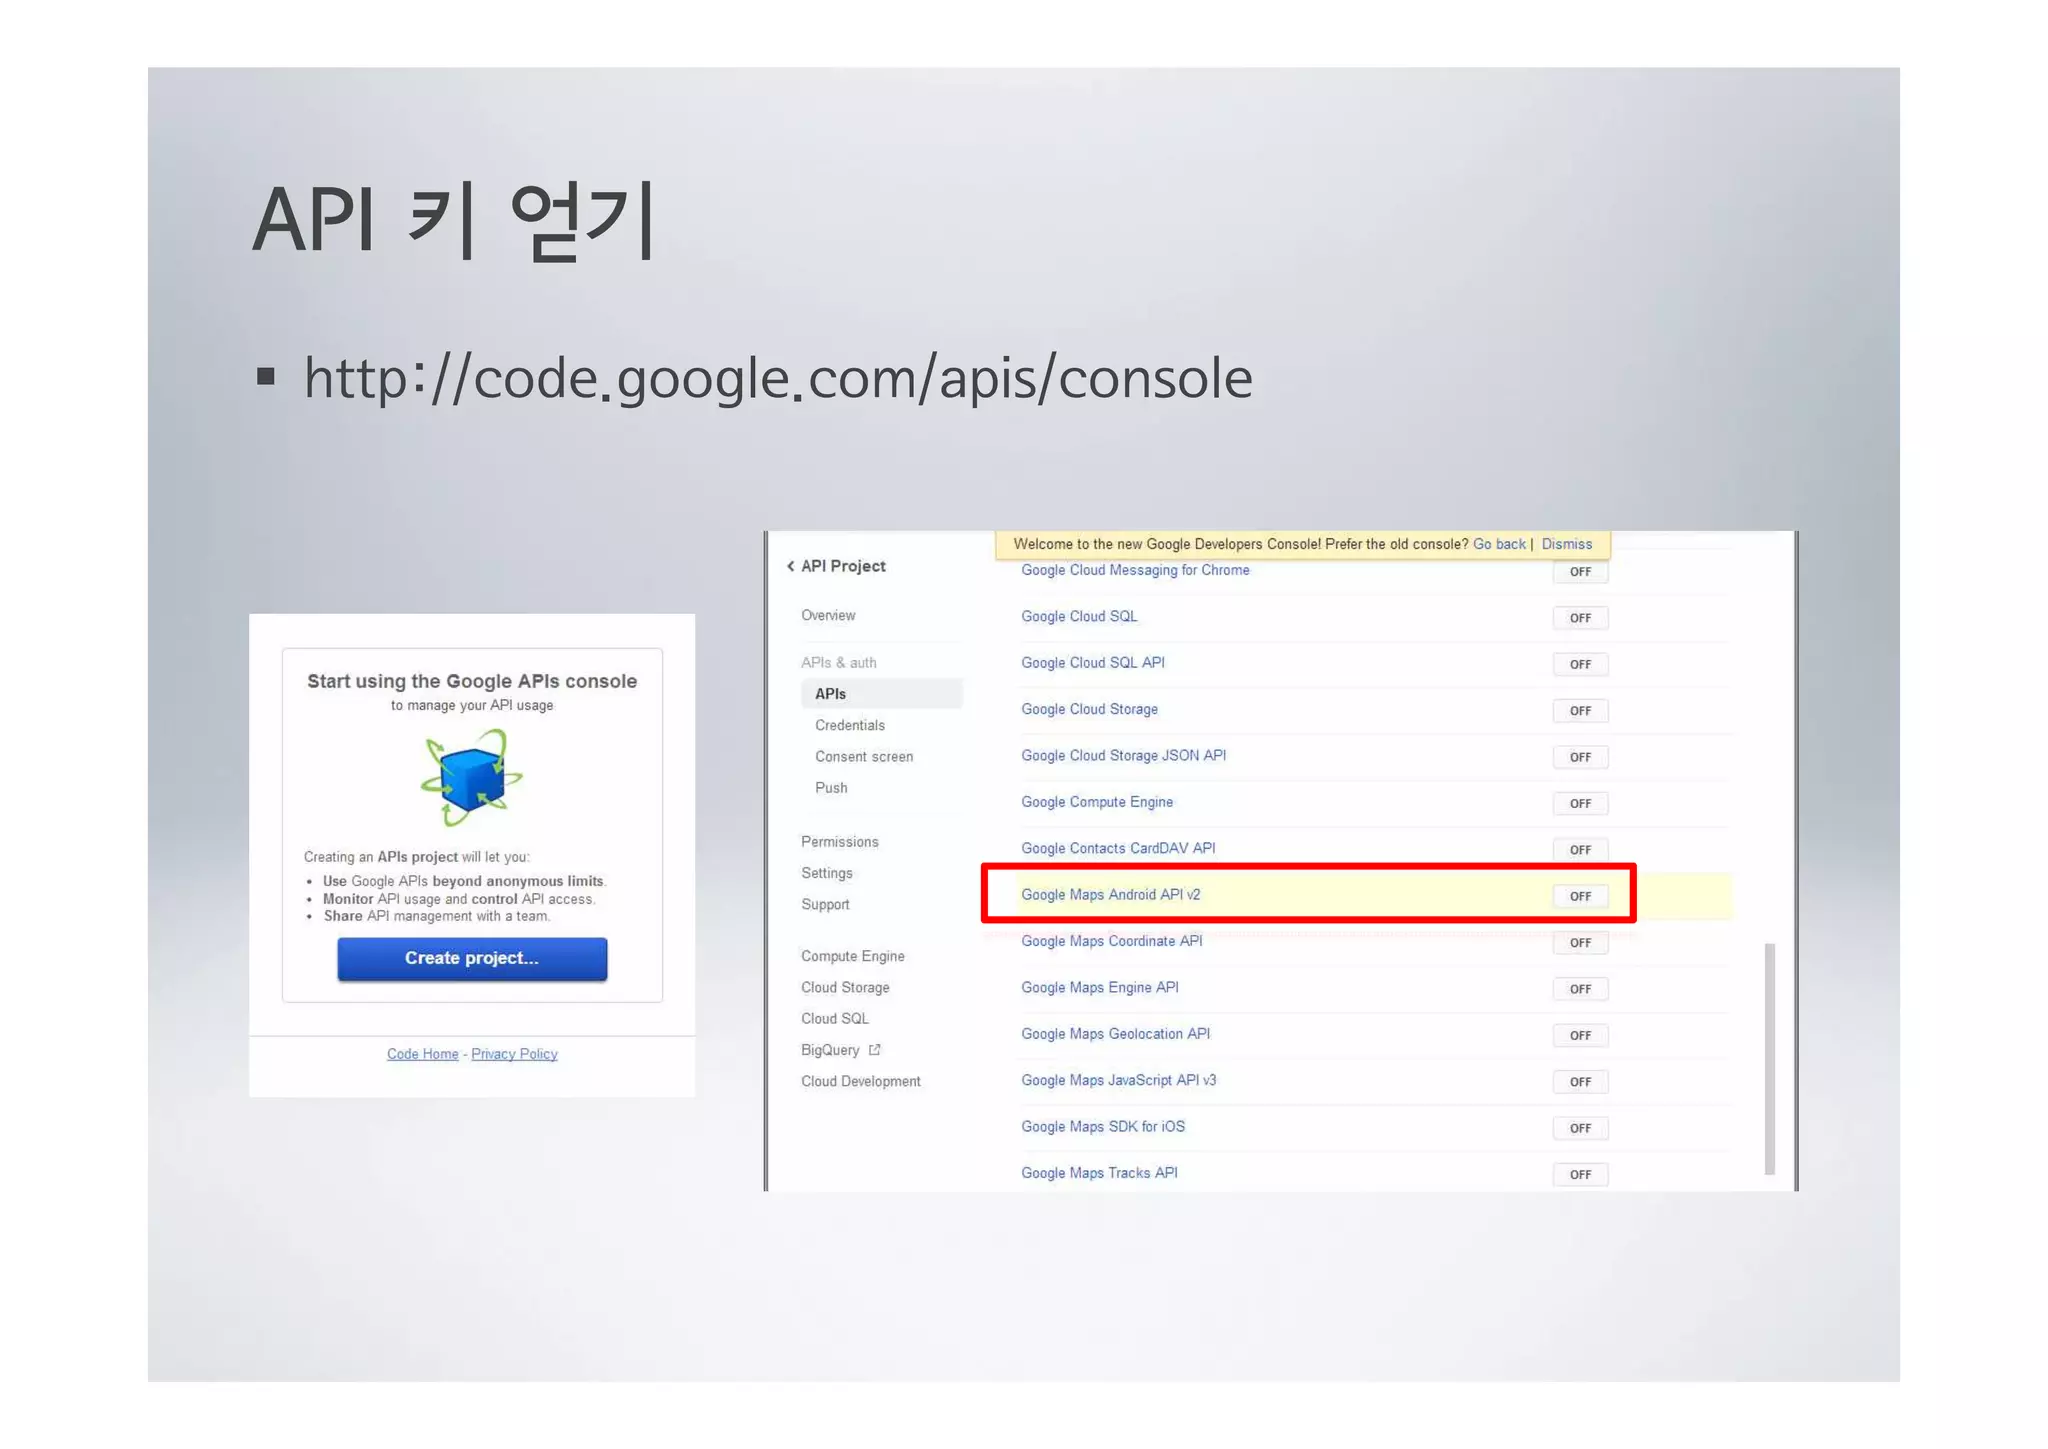
Task: Click the API list vertical scrollbar
Action: pos(1770,1058)
